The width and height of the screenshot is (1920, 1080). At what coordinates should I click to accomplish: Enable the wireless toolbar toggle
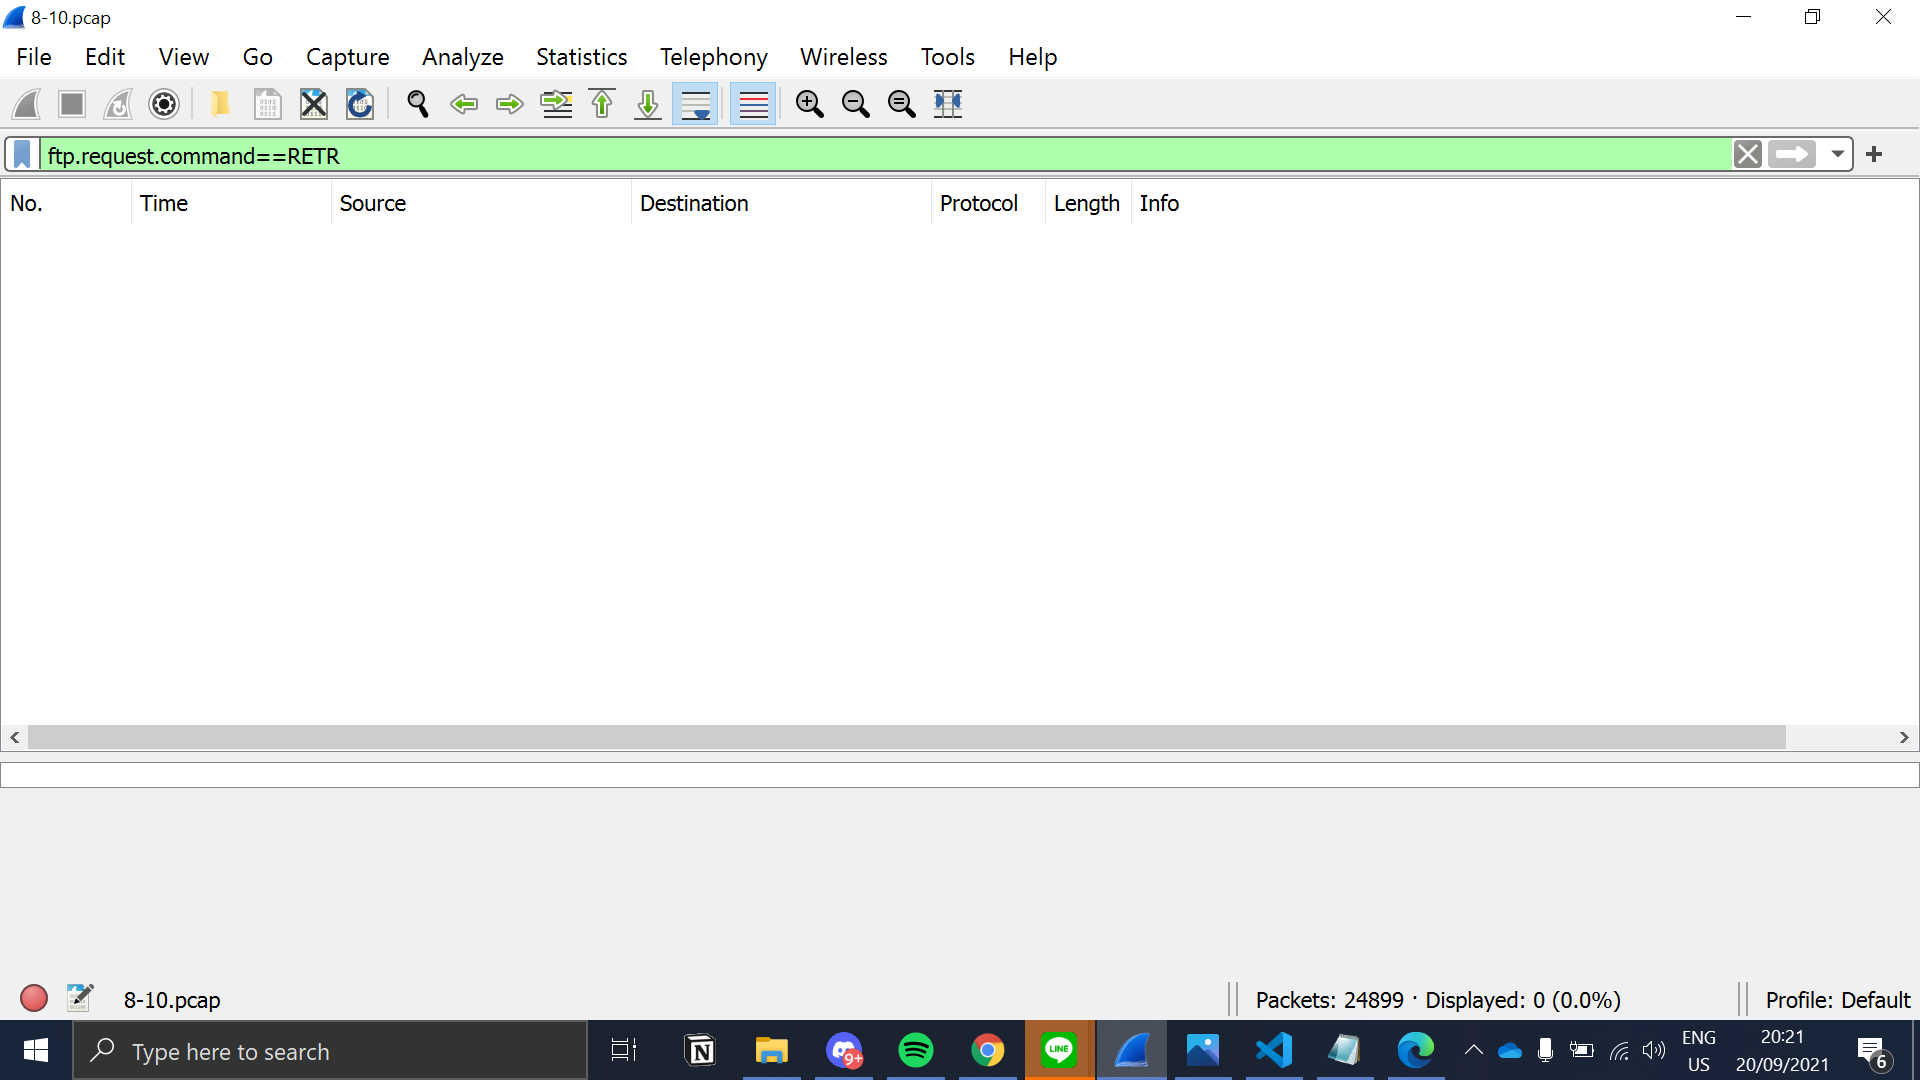click(182, 57)
